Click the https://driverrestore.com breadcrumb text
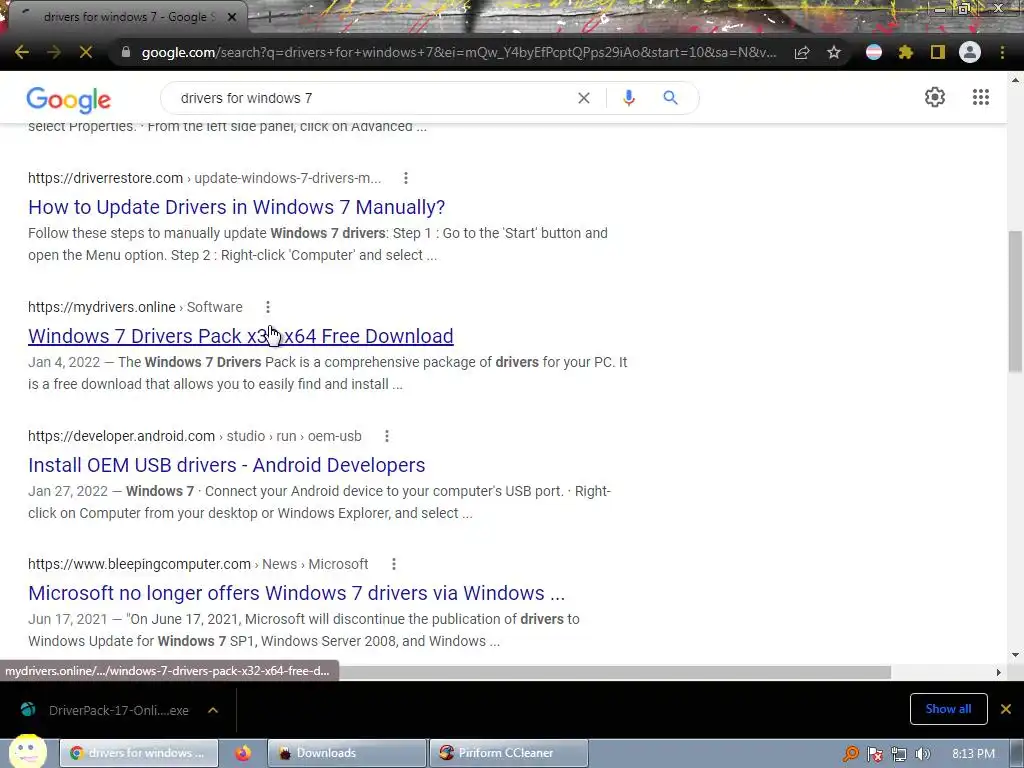 point(105,178)
